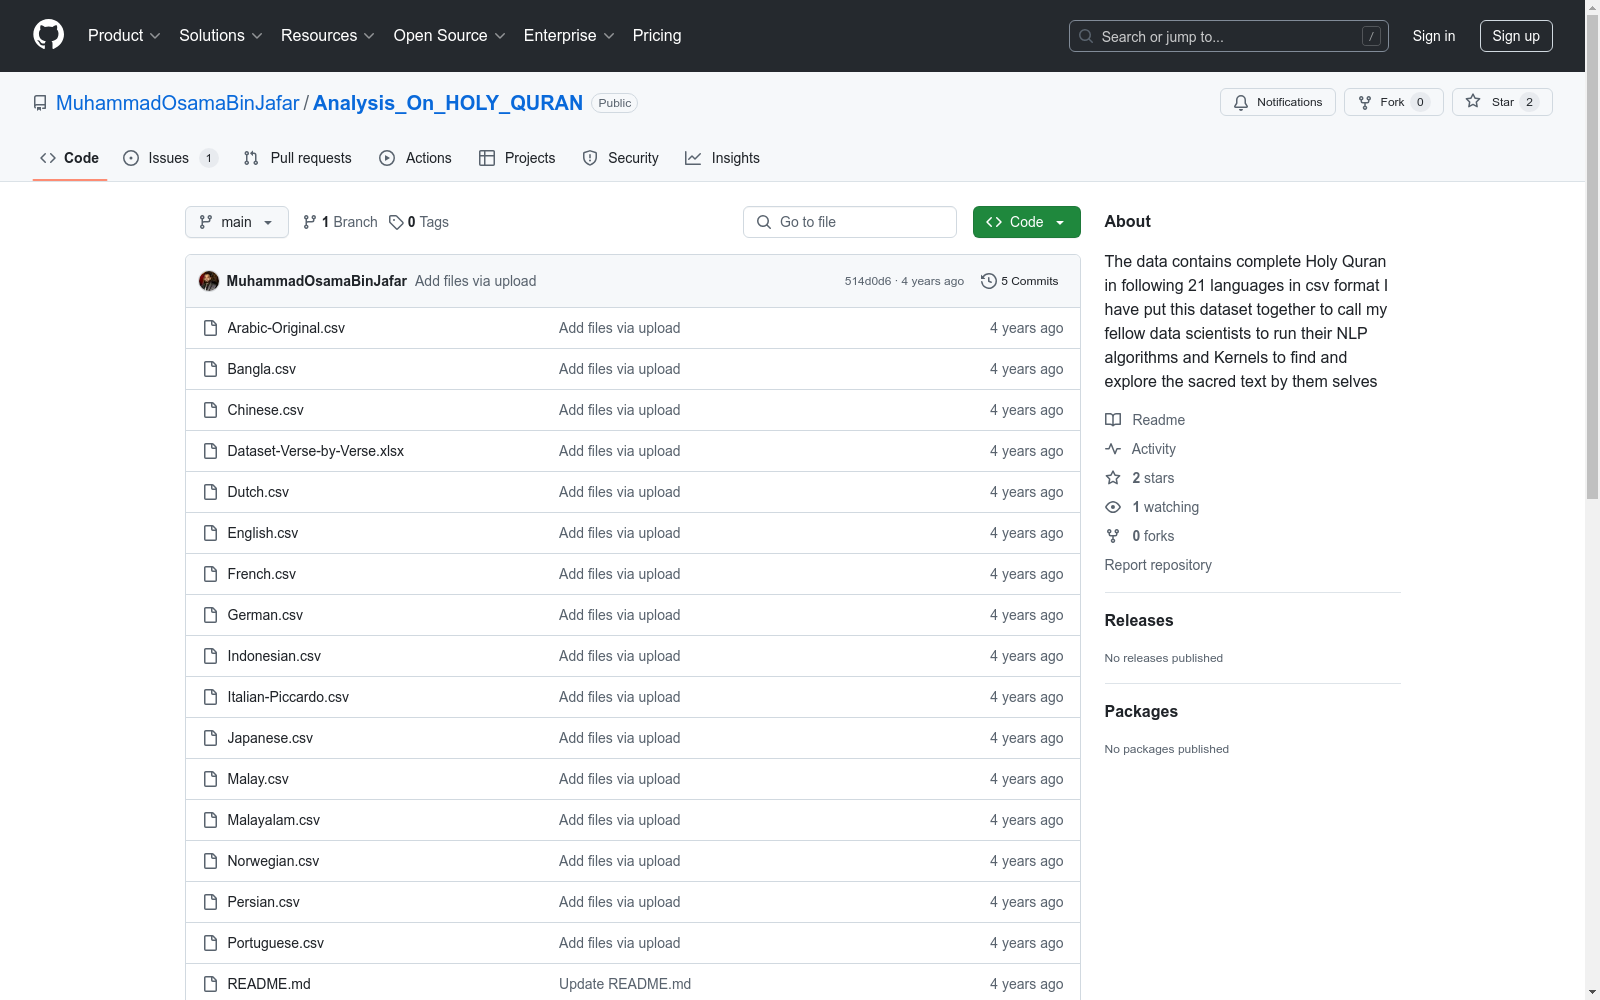Open the Persian.csv file
Viewport: 1600px width, 1000px height.
coord(264,902)
